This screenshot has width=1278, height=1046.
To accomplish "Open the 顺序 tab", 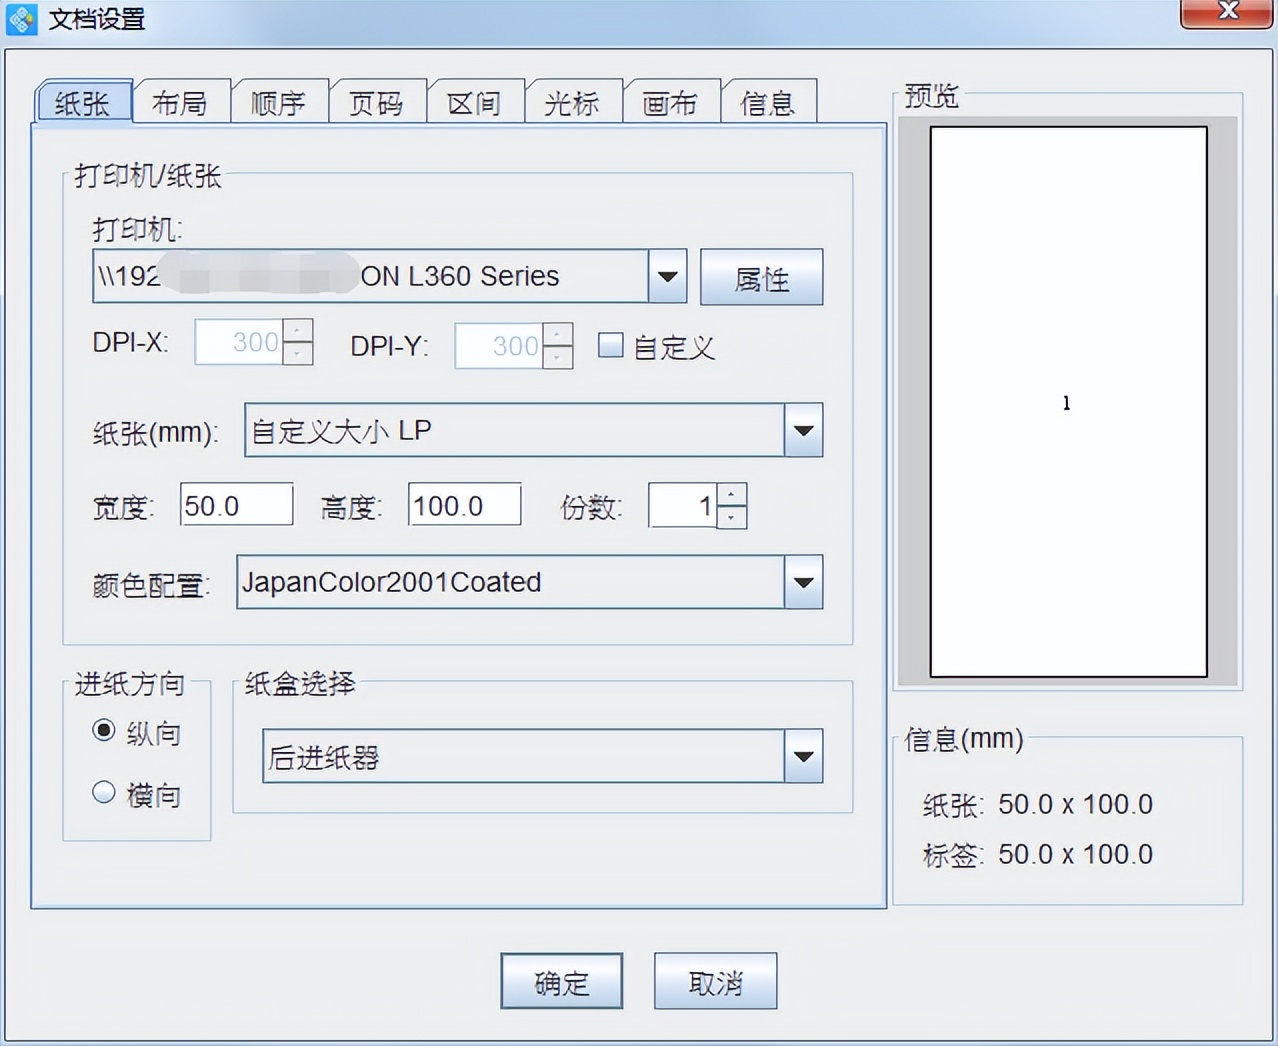I will [x=280, y=101].
